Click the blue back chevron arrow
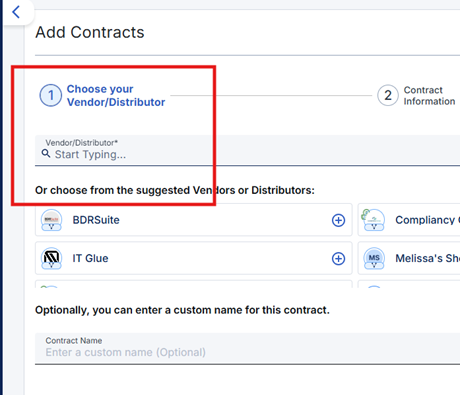The image size is (460, 395). pos(16,12)
